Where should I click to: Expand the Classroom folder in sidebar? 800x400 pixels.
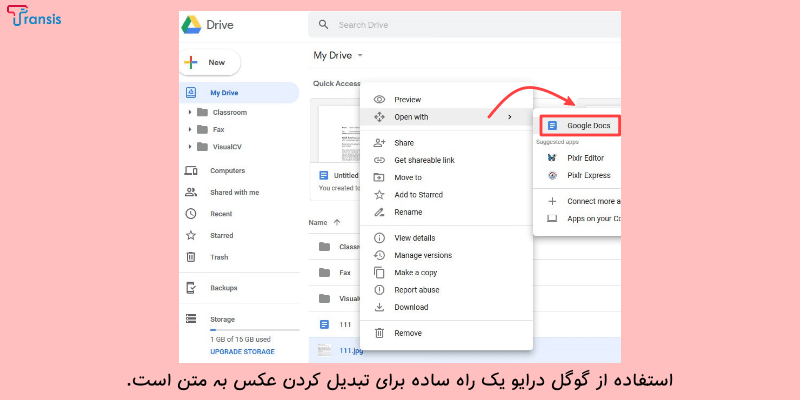(x=190, y=112)
